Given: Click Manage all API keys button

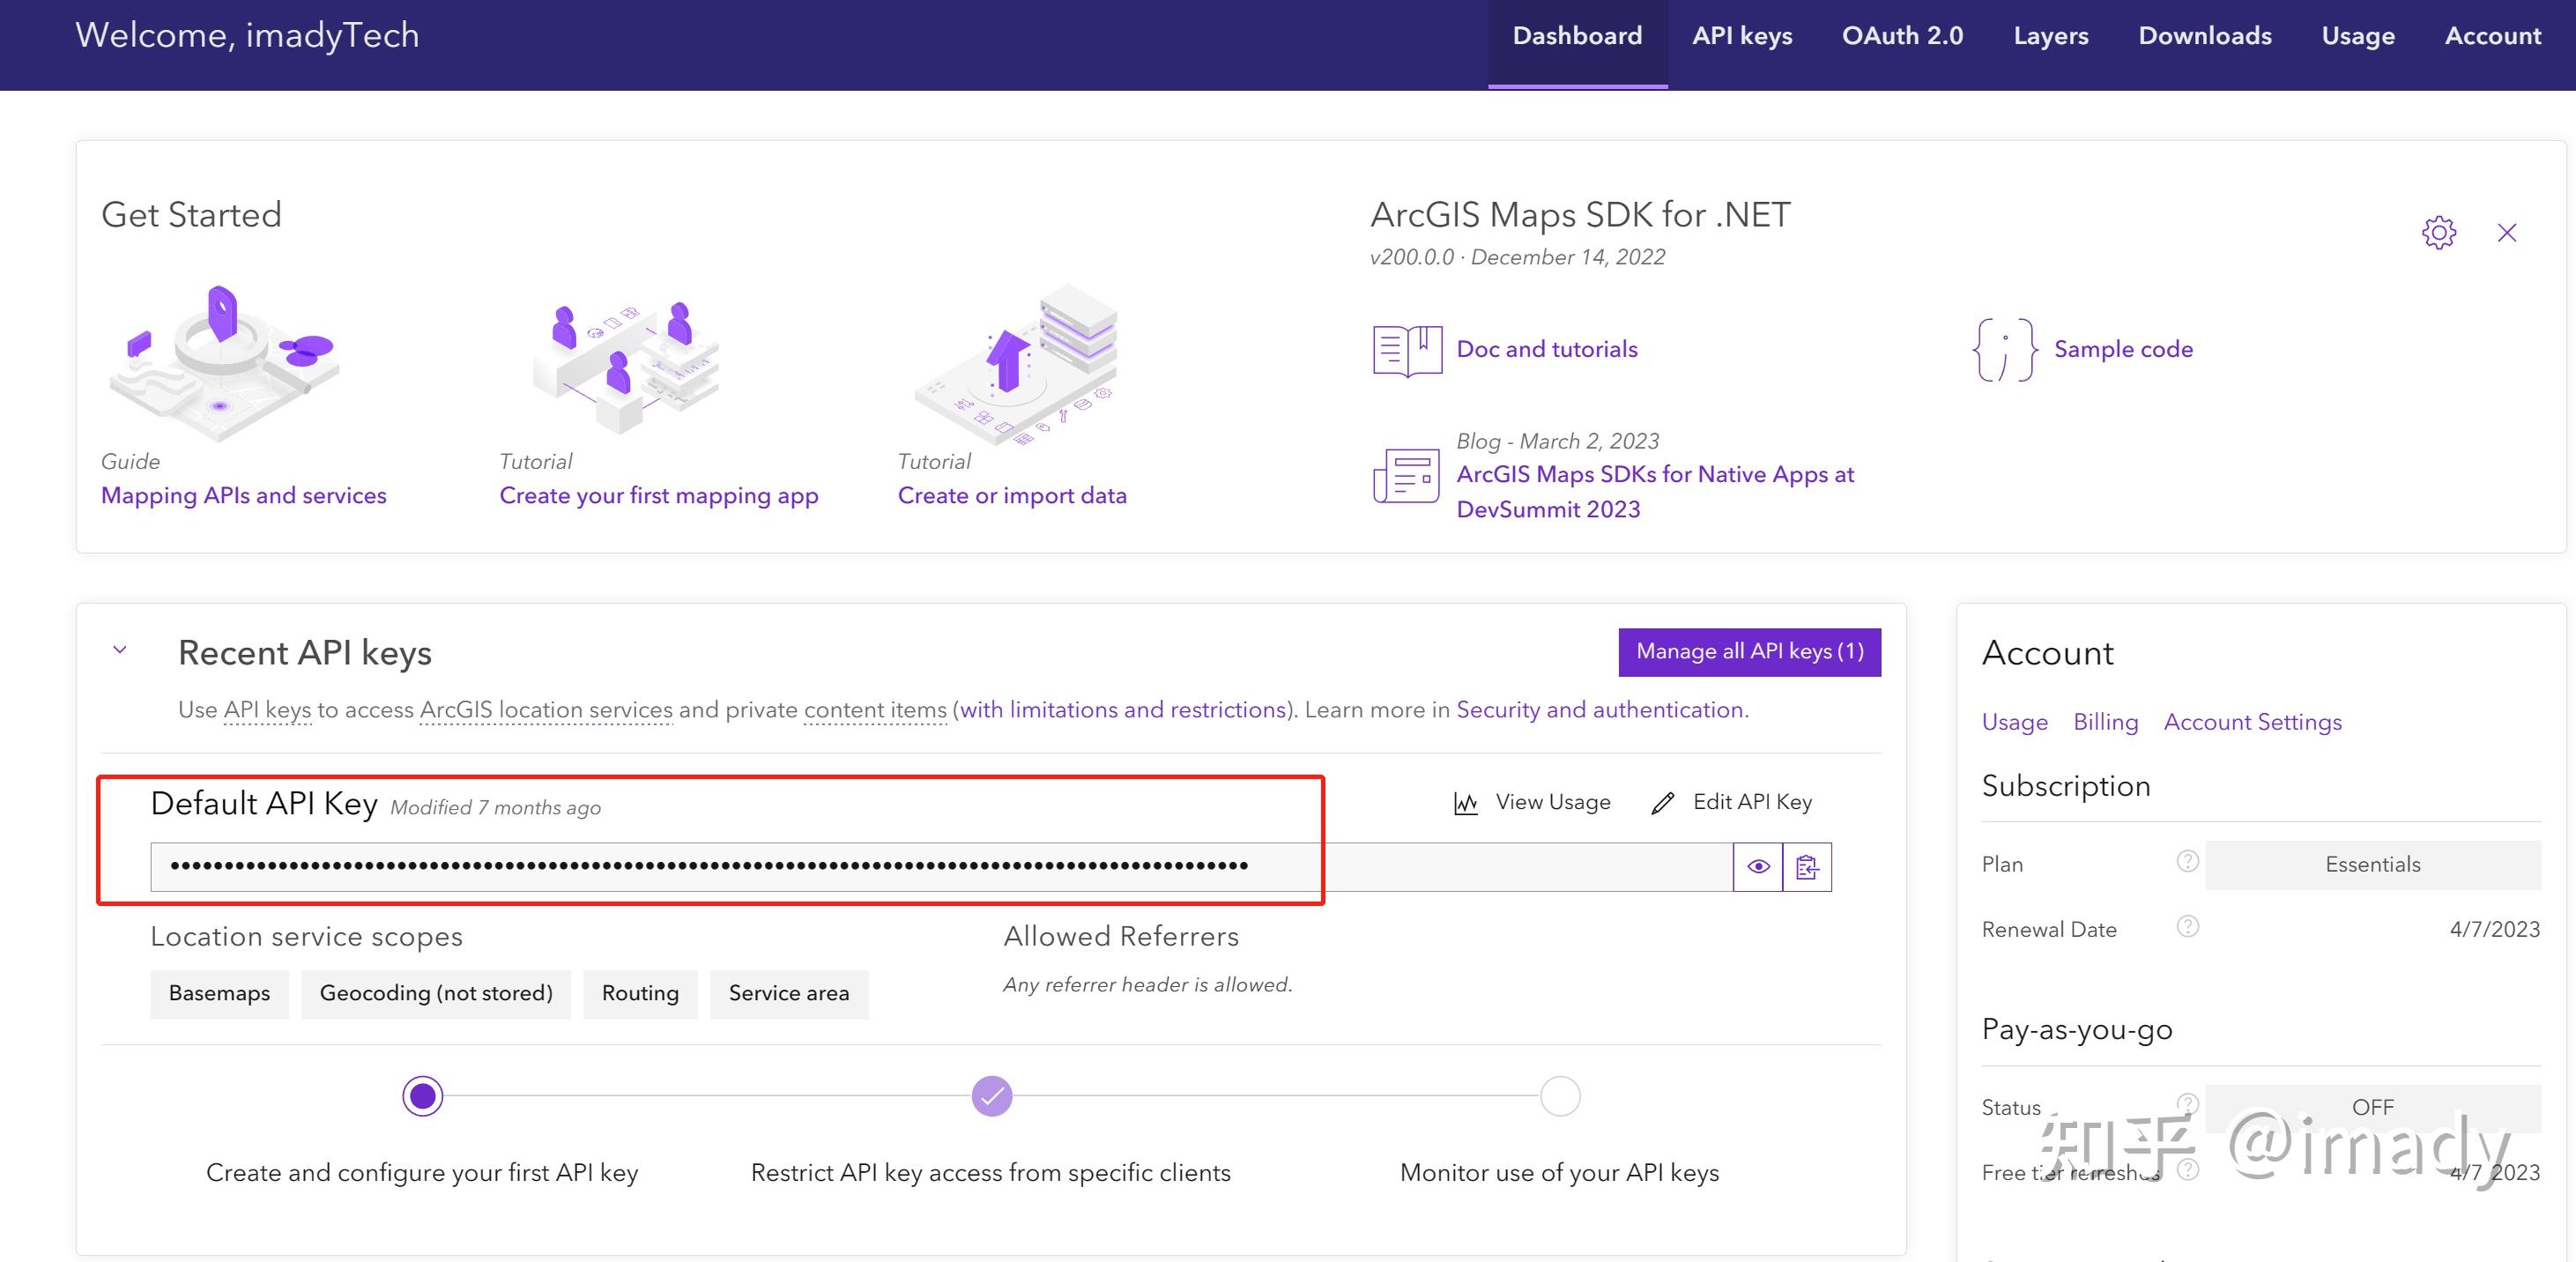Looking at the screenshot, I should coord(1749,652).
